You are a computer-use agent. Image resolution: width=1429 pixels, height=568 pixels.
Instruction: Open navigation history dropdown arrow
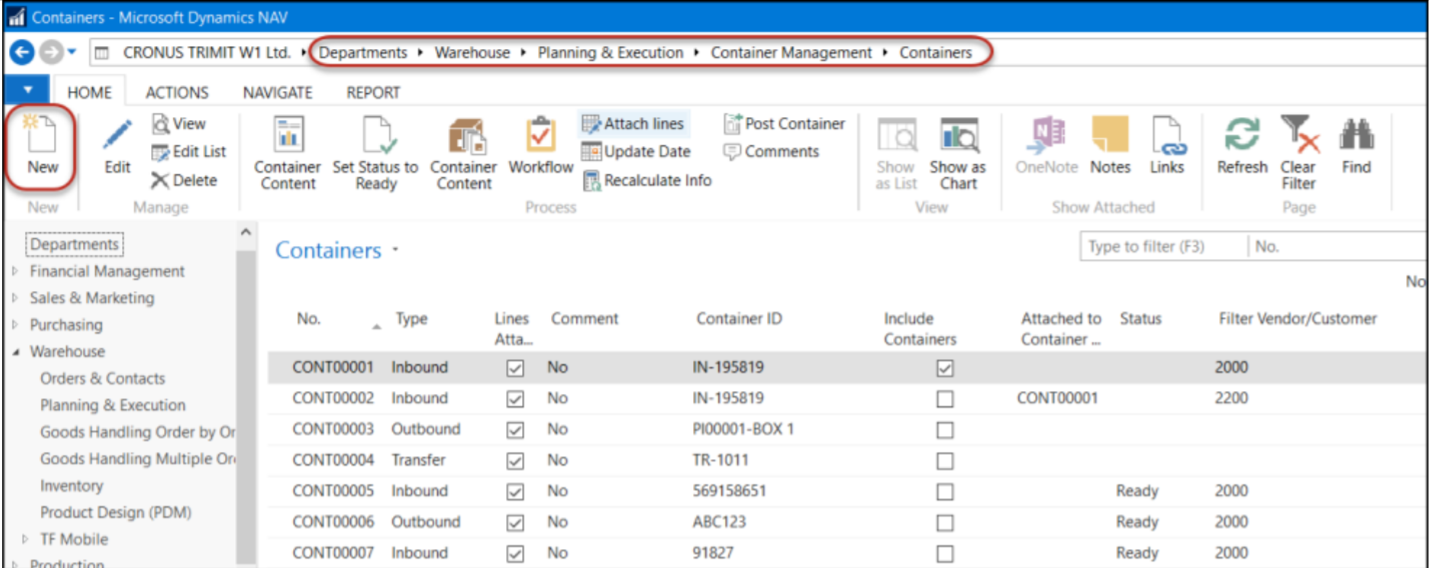[x=71, y=52]
